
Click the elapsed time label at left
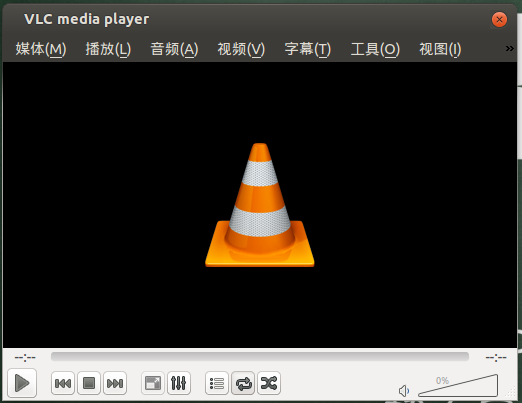pyautogui.click(x=25, y=358)
